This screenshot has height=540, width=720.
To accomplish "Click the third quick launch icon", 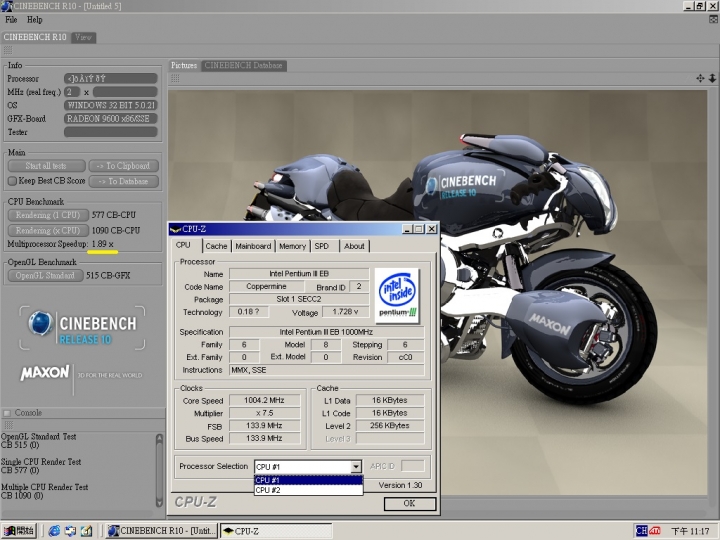I will [87, 531].
